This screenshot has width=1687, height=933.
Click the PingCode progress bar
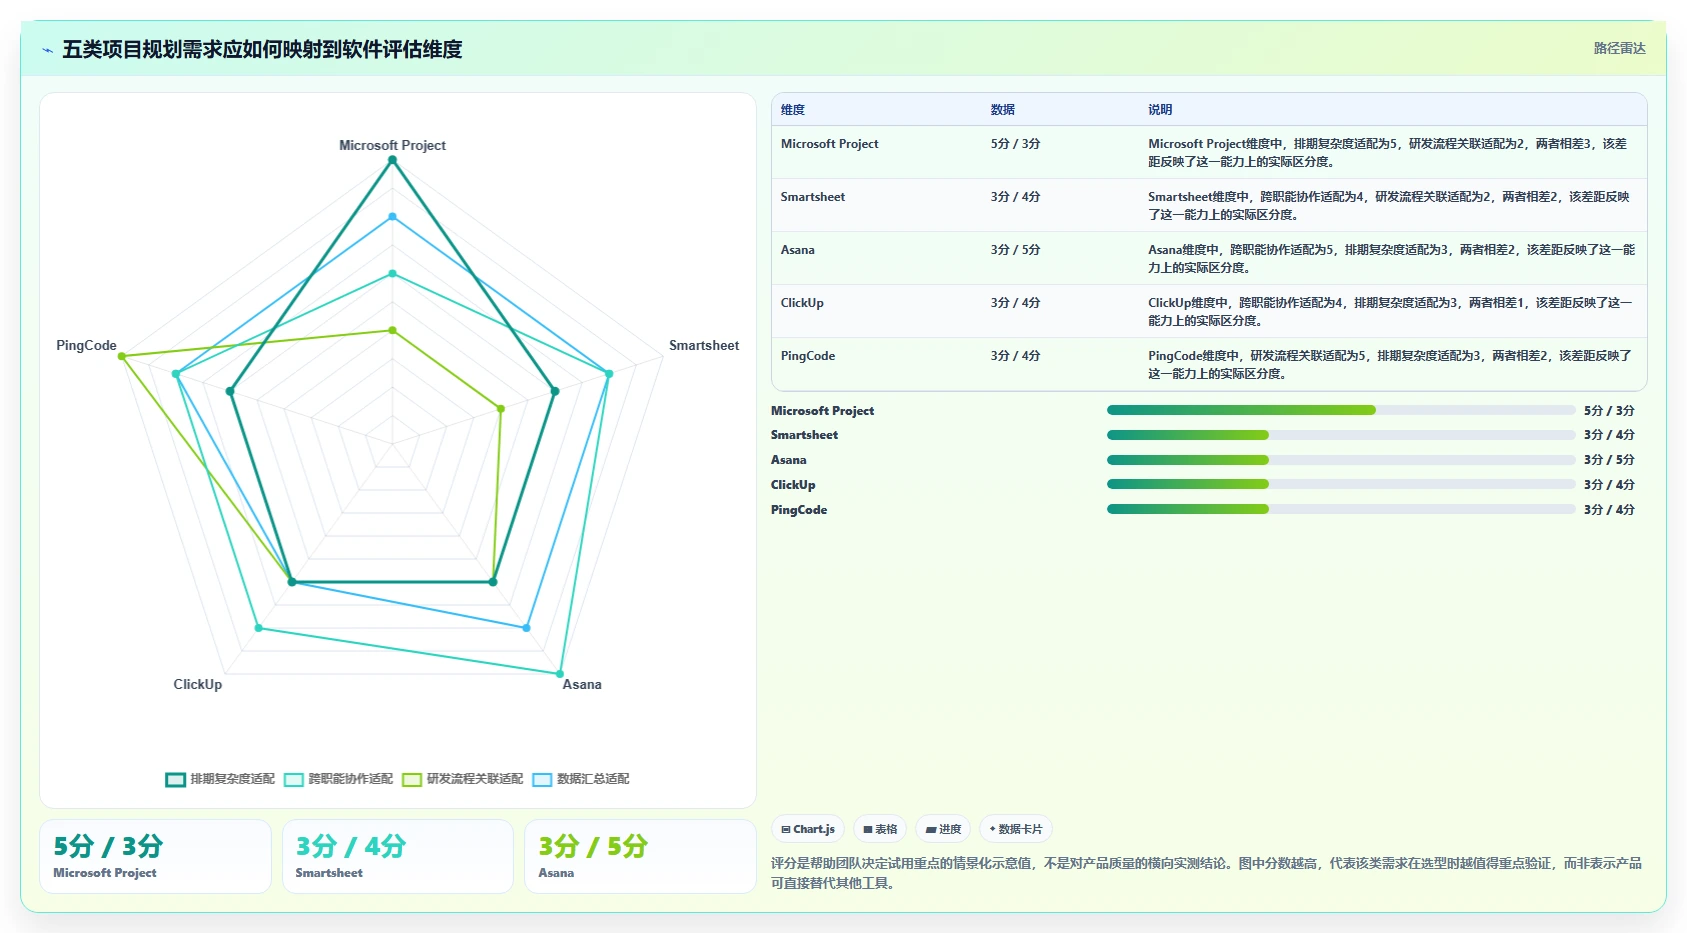click(1341, 509)
